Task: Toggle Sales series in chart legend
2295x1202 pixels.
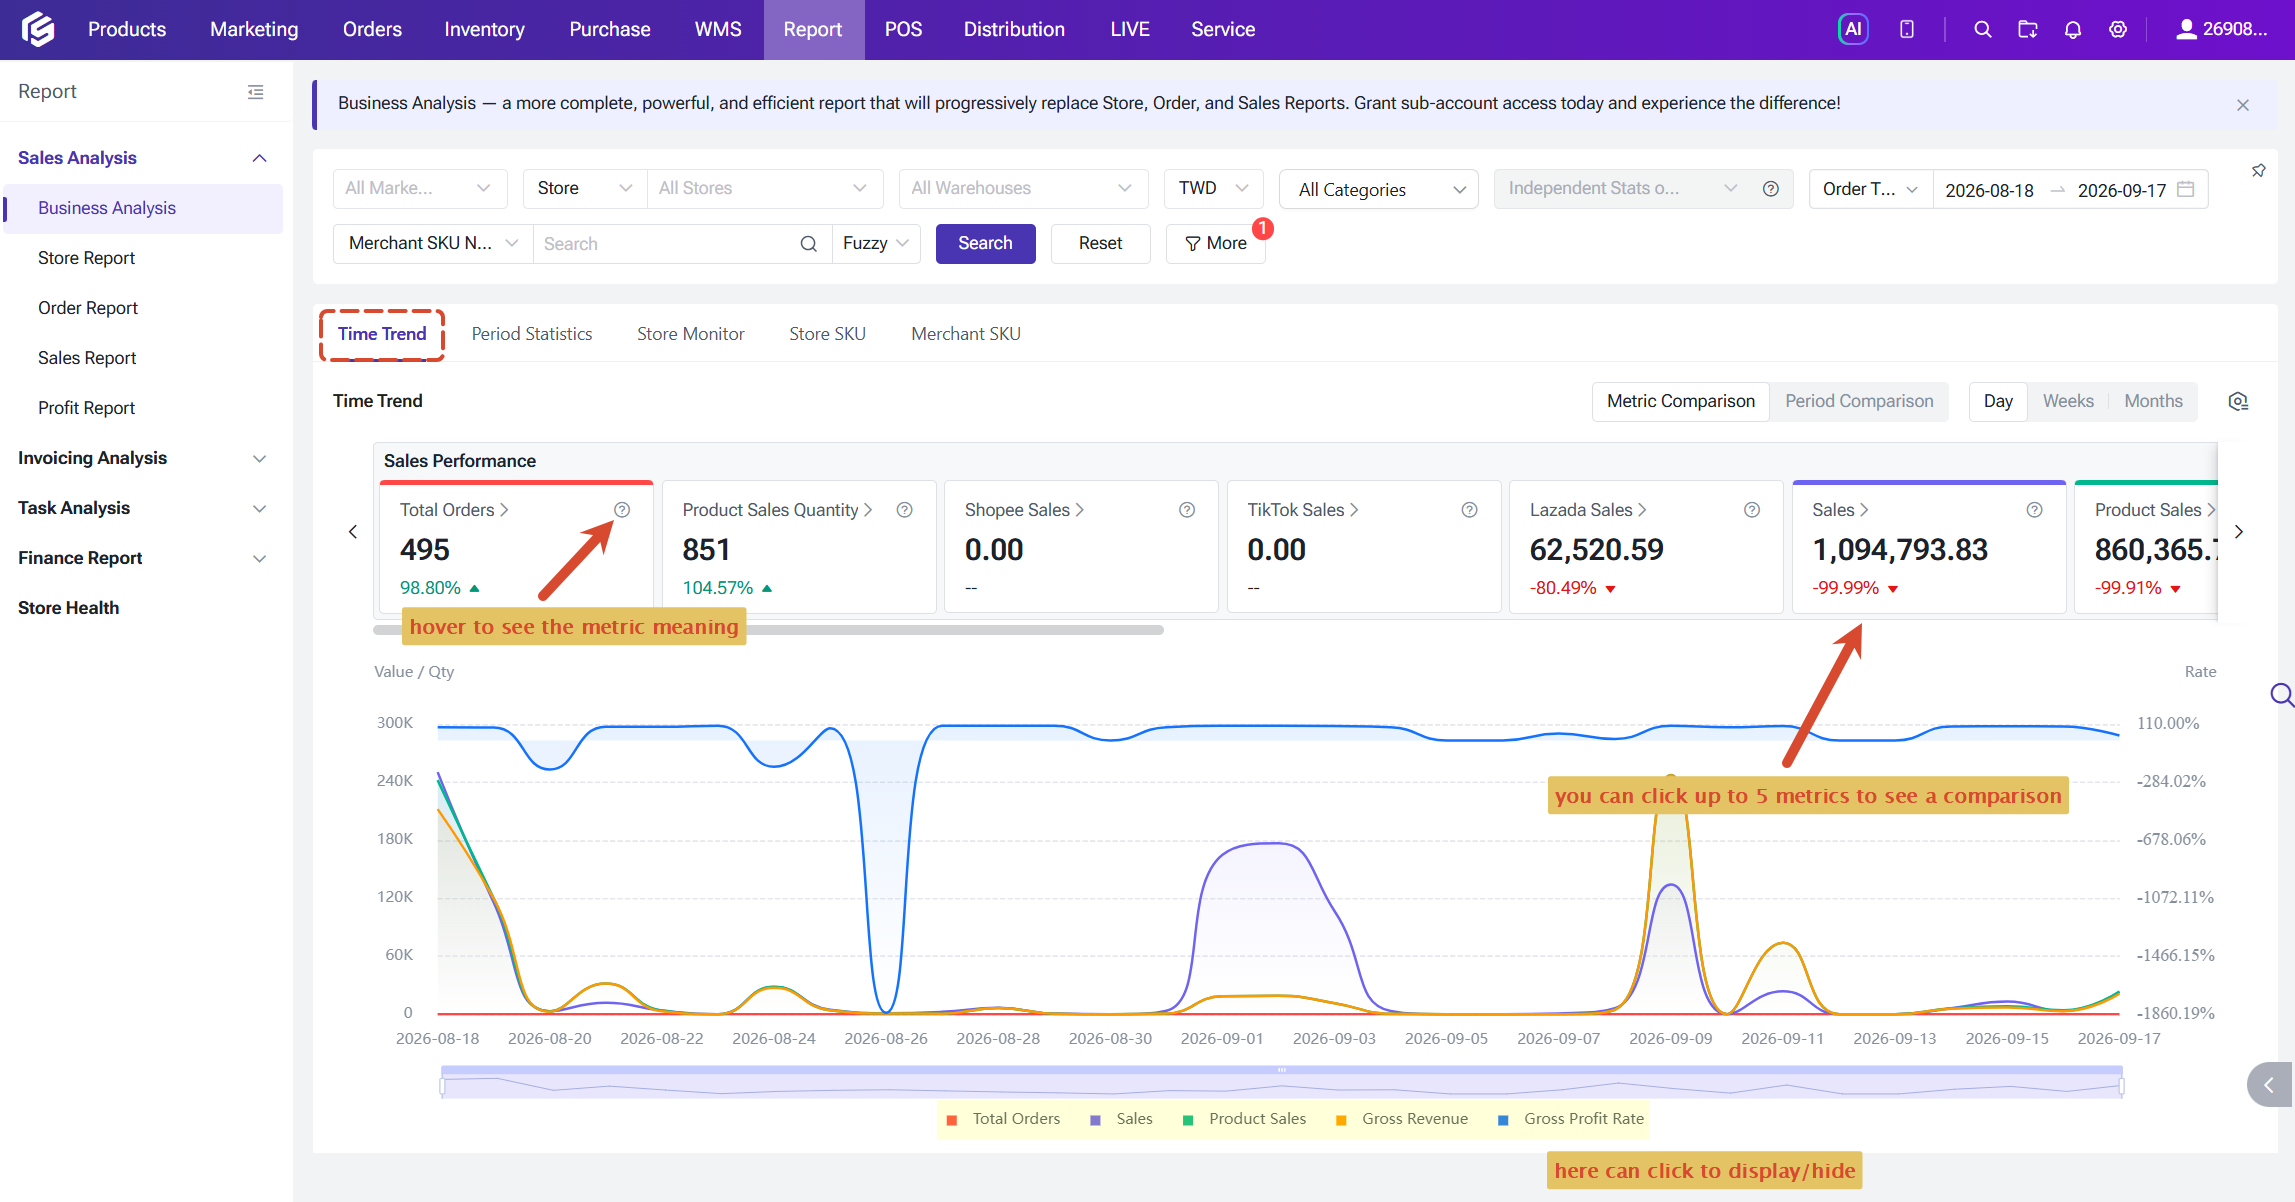Action: 1122,1119
